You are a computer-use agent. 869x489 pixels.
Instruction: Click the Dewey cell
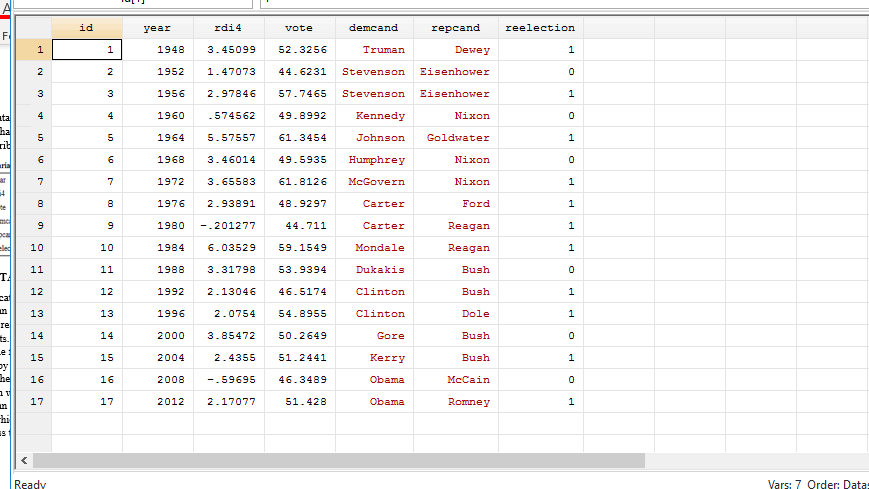[456, 50]
